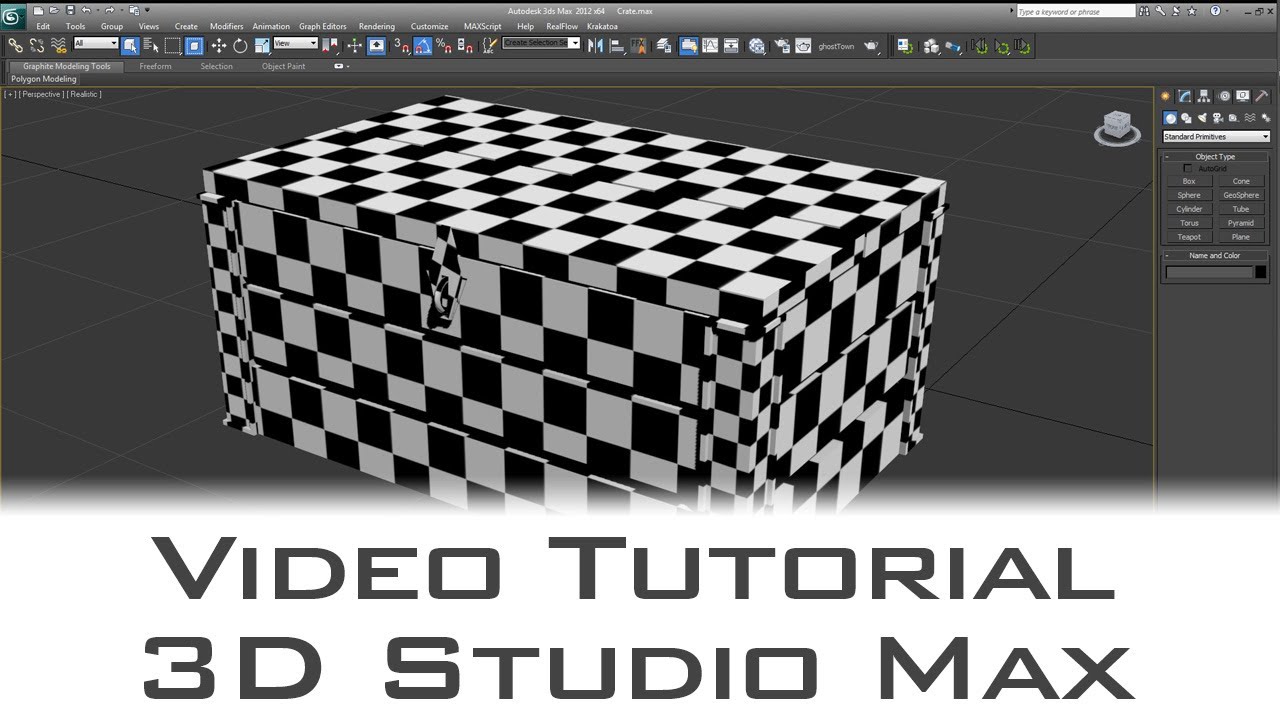Open the selection filter All dropdown
This screenshot has width=1280, height=720.
(x=96, y=44)
